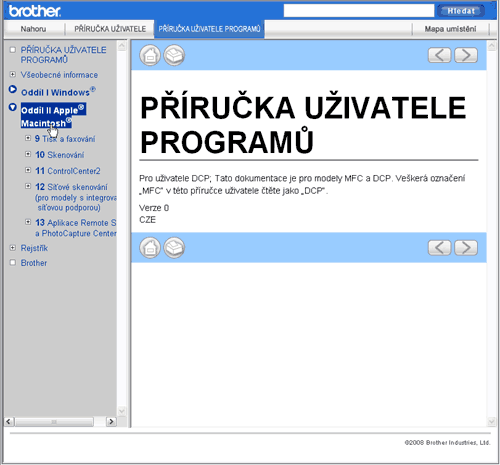The image size is (500, 465).
Task: Open 12 Síťové skenování link
Action: point(76,197)
